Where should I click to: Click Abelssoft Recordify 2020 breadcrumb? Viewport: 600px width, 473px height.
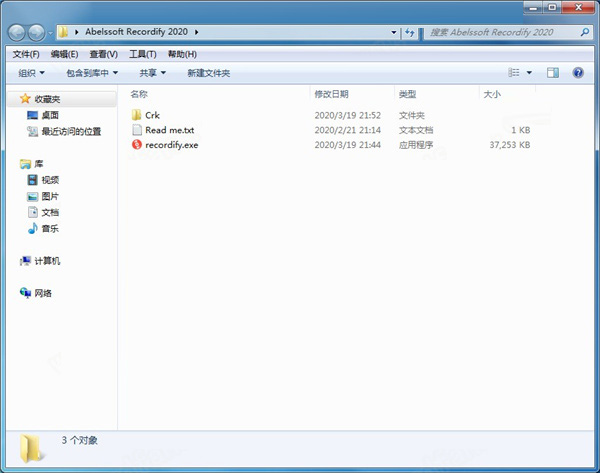[x=136, y=32]
